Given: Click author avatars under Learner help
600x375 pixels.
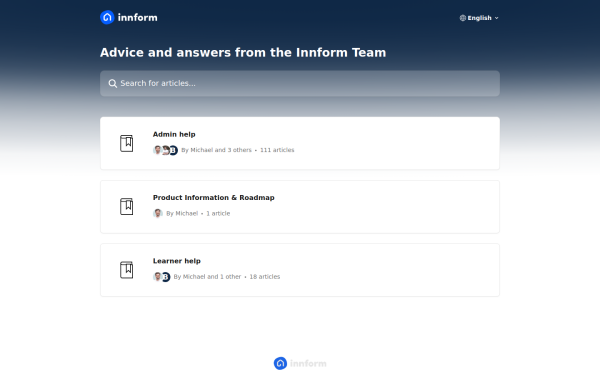Looking at the screenshot, I should coord(161,277).
